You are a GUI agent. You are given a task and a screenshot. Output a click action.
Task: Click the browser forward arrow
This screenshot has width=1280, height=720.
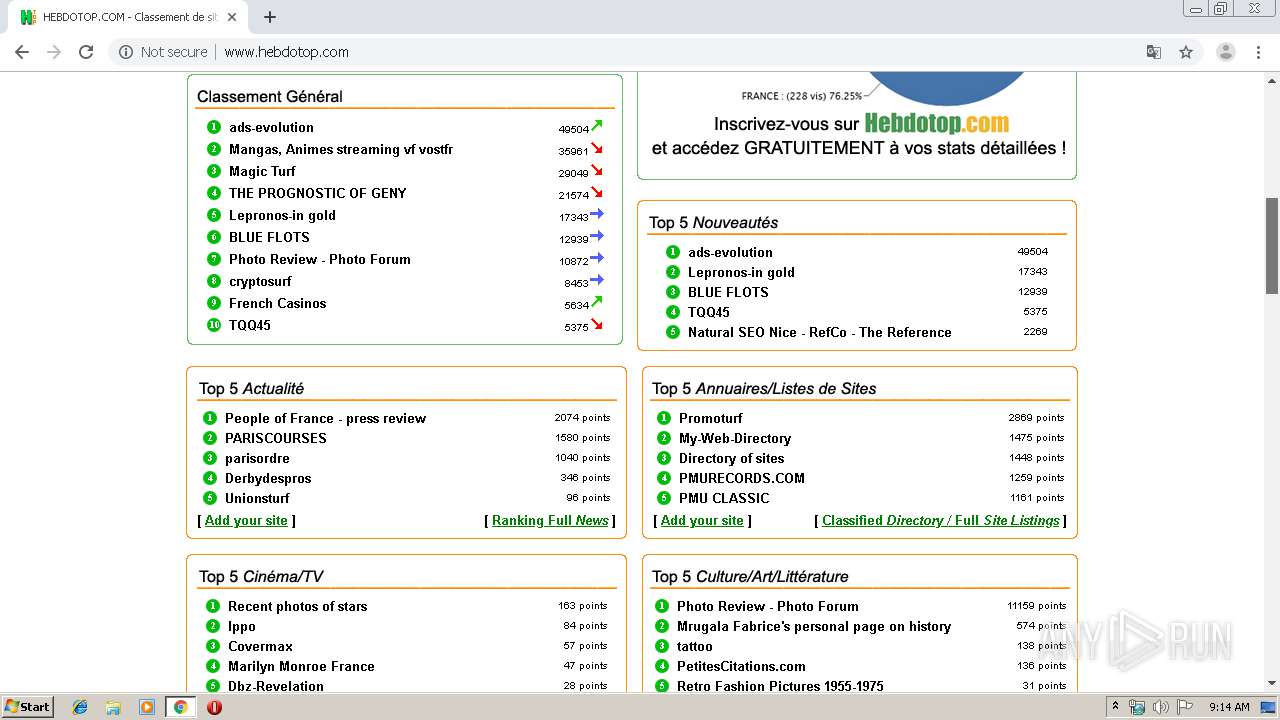[x=54, y=52]
